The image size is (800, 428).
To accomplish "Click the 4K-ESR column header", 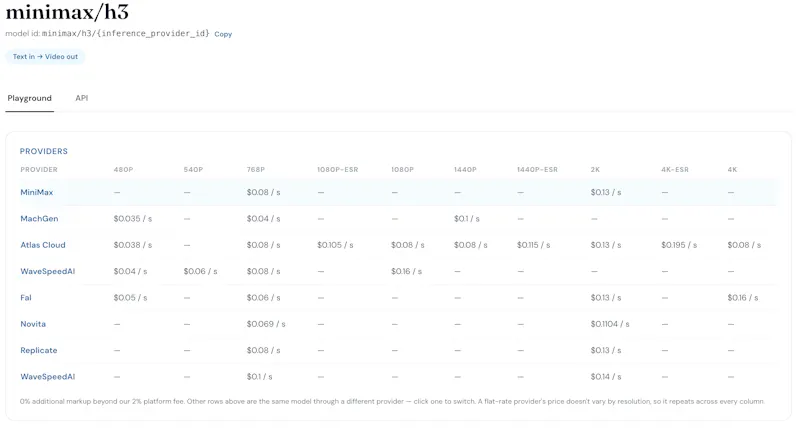I will click(675, 170).
